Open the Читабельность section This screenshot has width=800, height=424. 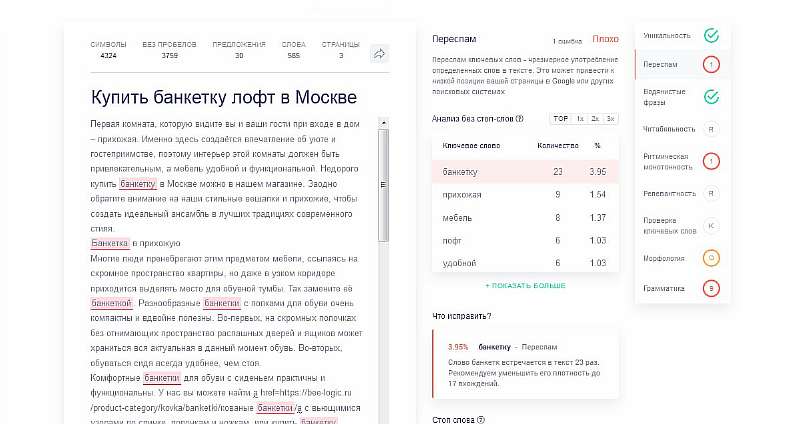coord(669,129)
